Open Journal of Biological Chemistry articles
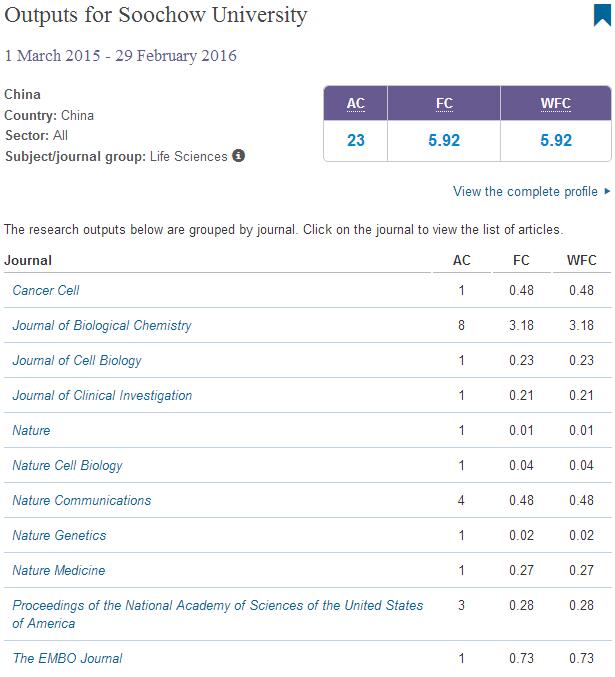This screenshot has width=615, height=677. (x=102, y=325)
